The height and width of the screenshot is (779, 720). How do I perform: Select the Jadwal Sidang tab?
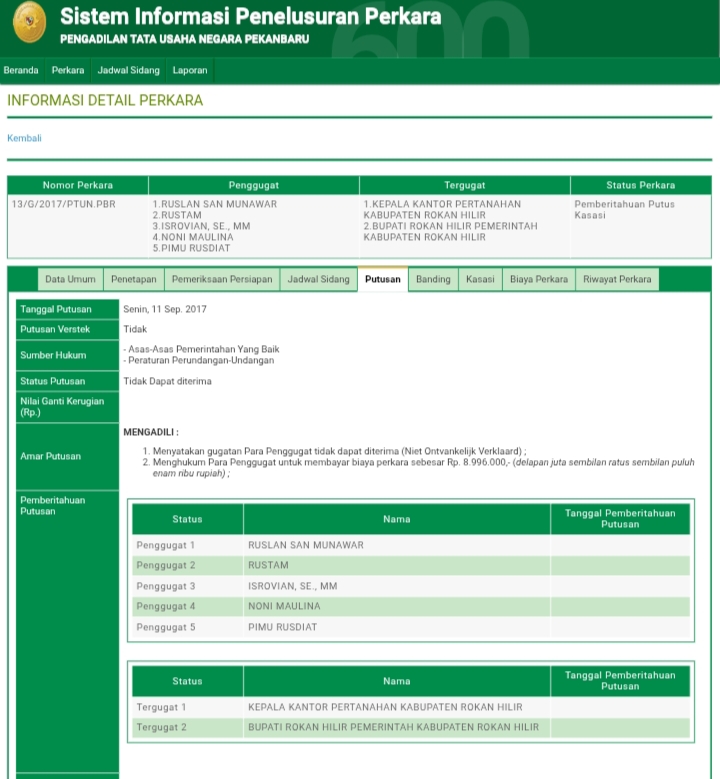318,280
